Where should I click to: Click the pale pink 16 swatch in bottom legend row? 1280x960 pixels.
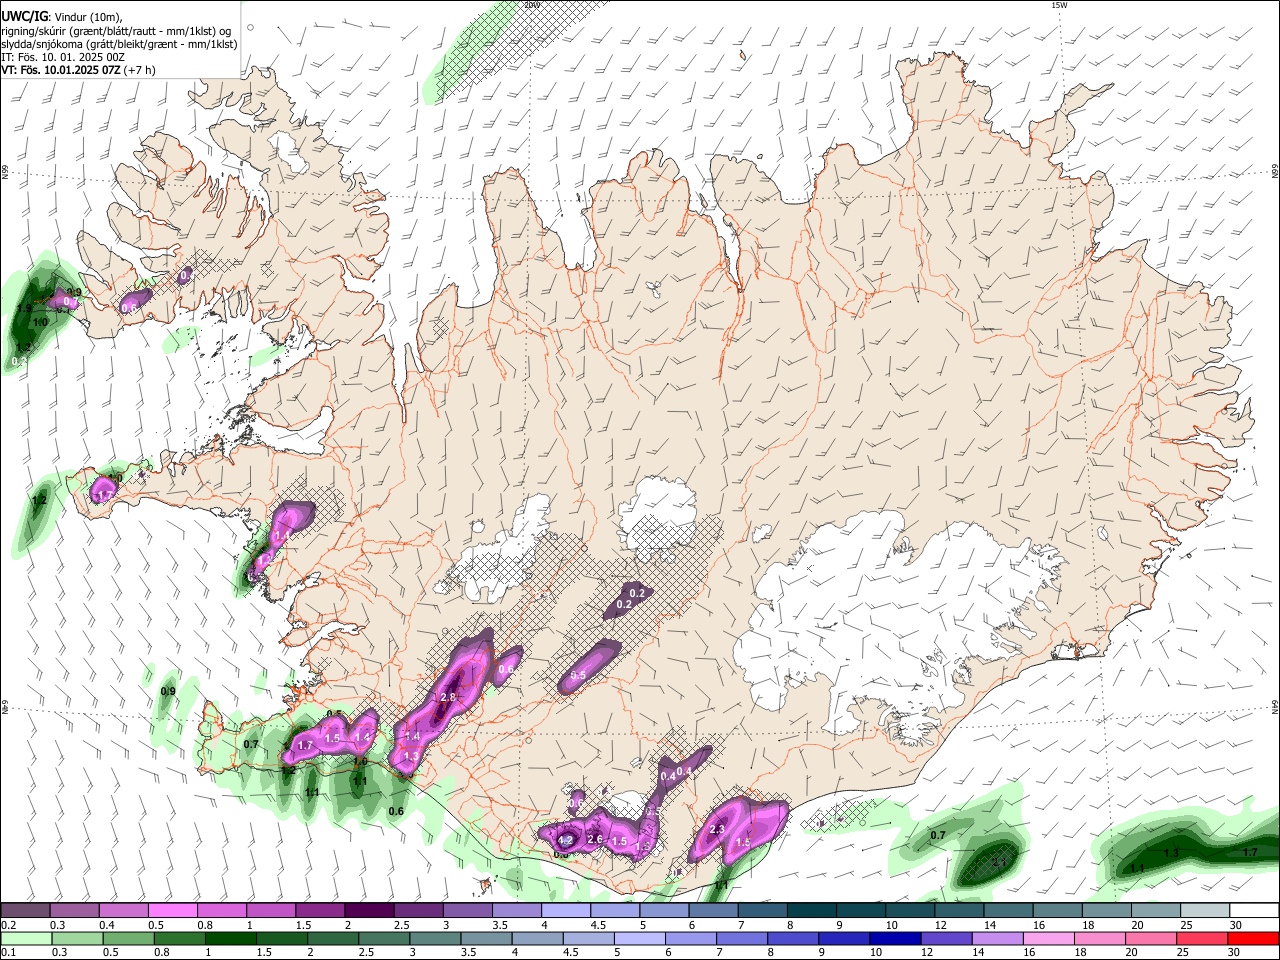(1050, 938)
